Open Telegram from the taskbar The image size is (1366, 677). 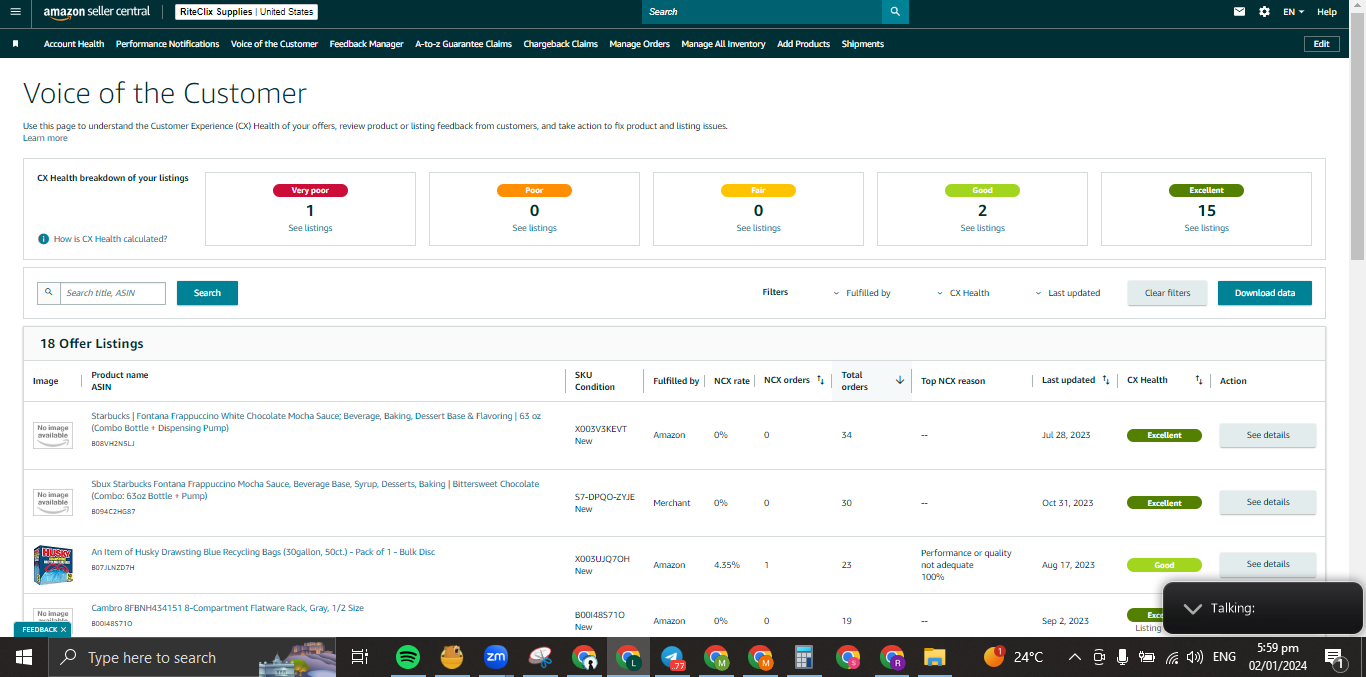[x=672, y=657]
